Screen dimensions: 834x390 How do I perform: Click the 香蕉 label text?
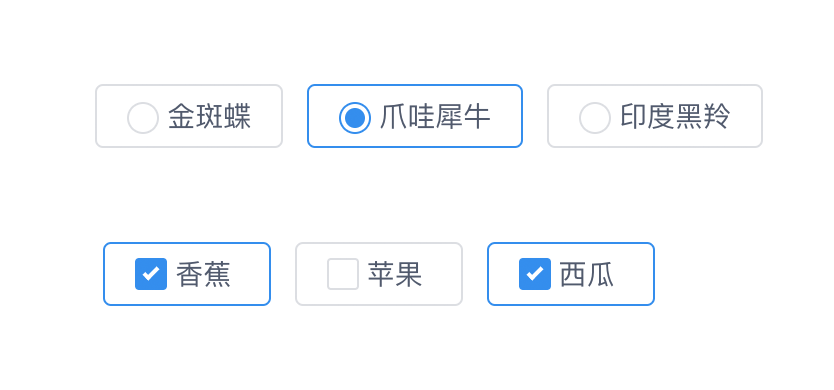203,275
